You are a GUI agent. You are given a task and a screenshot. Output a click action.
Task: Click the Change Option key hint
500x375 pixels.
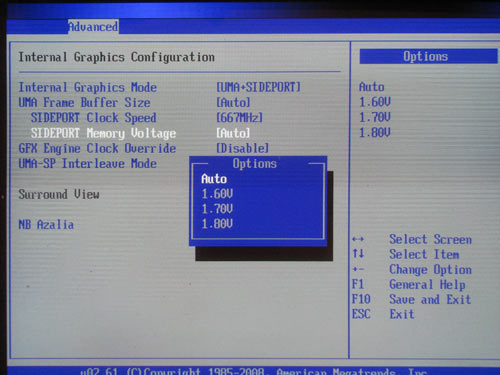(x=430, y=269)
